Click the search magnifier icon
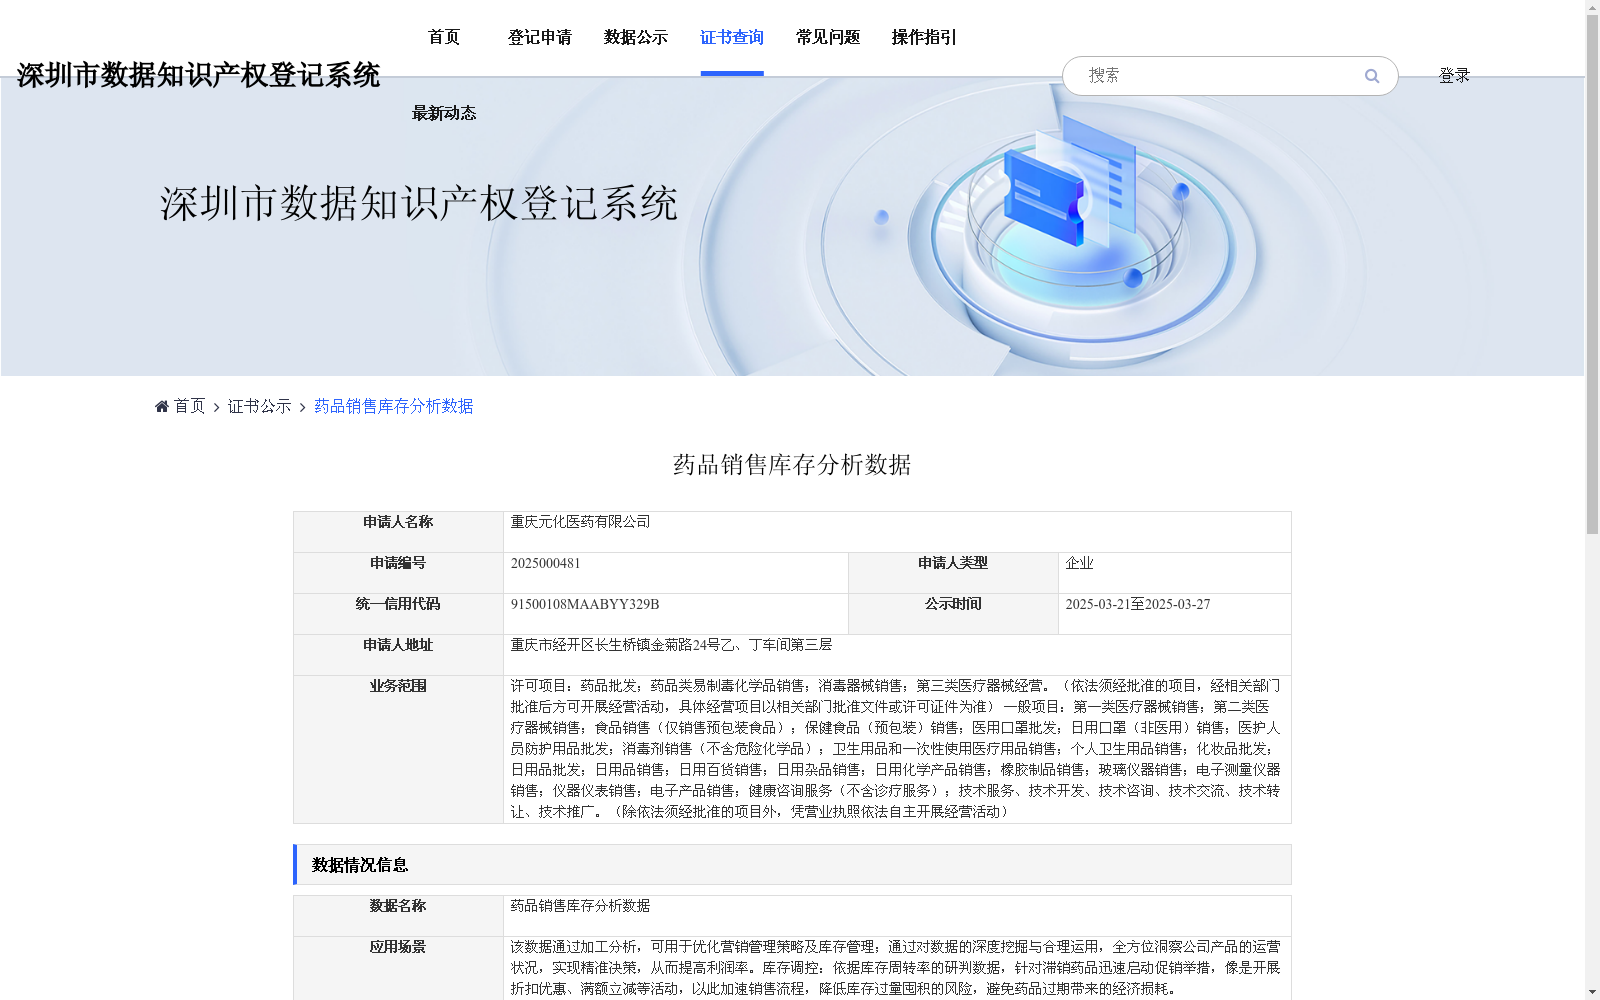 [1372, 76]
